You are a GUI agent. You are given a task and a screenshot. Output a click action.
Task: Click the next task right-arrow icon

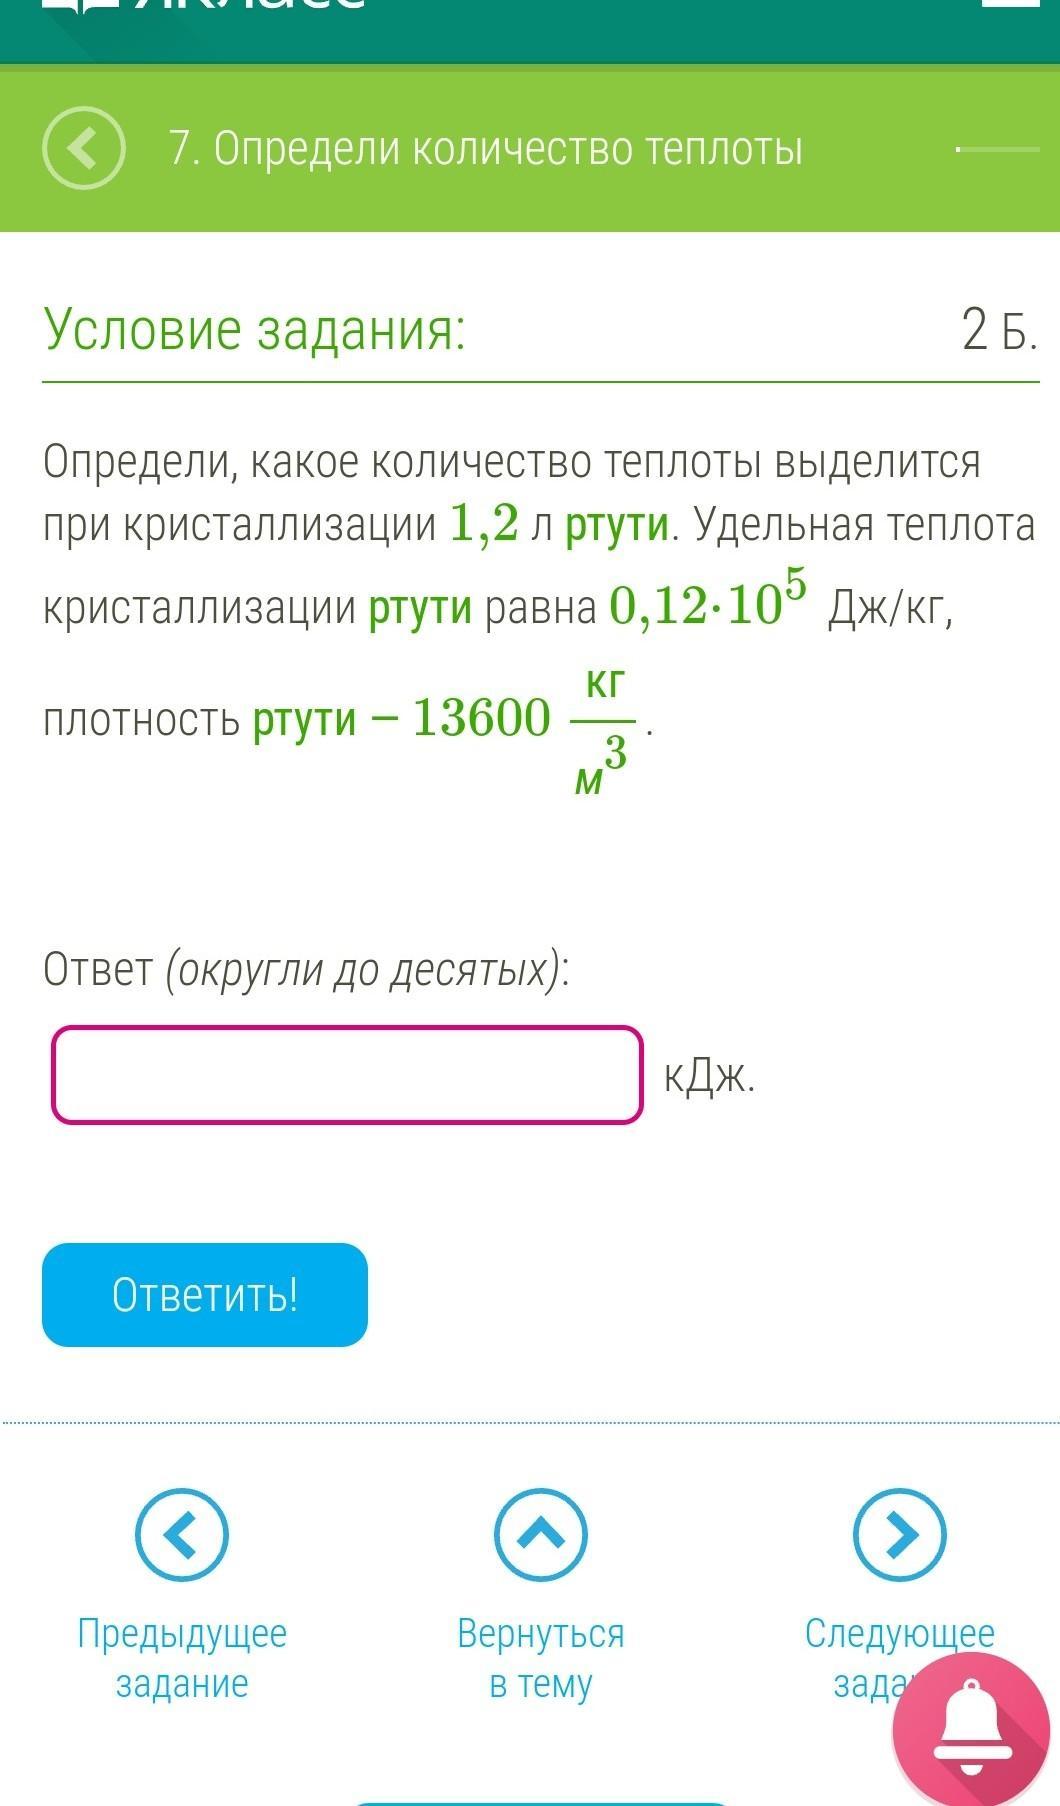tap(899, 1534)
